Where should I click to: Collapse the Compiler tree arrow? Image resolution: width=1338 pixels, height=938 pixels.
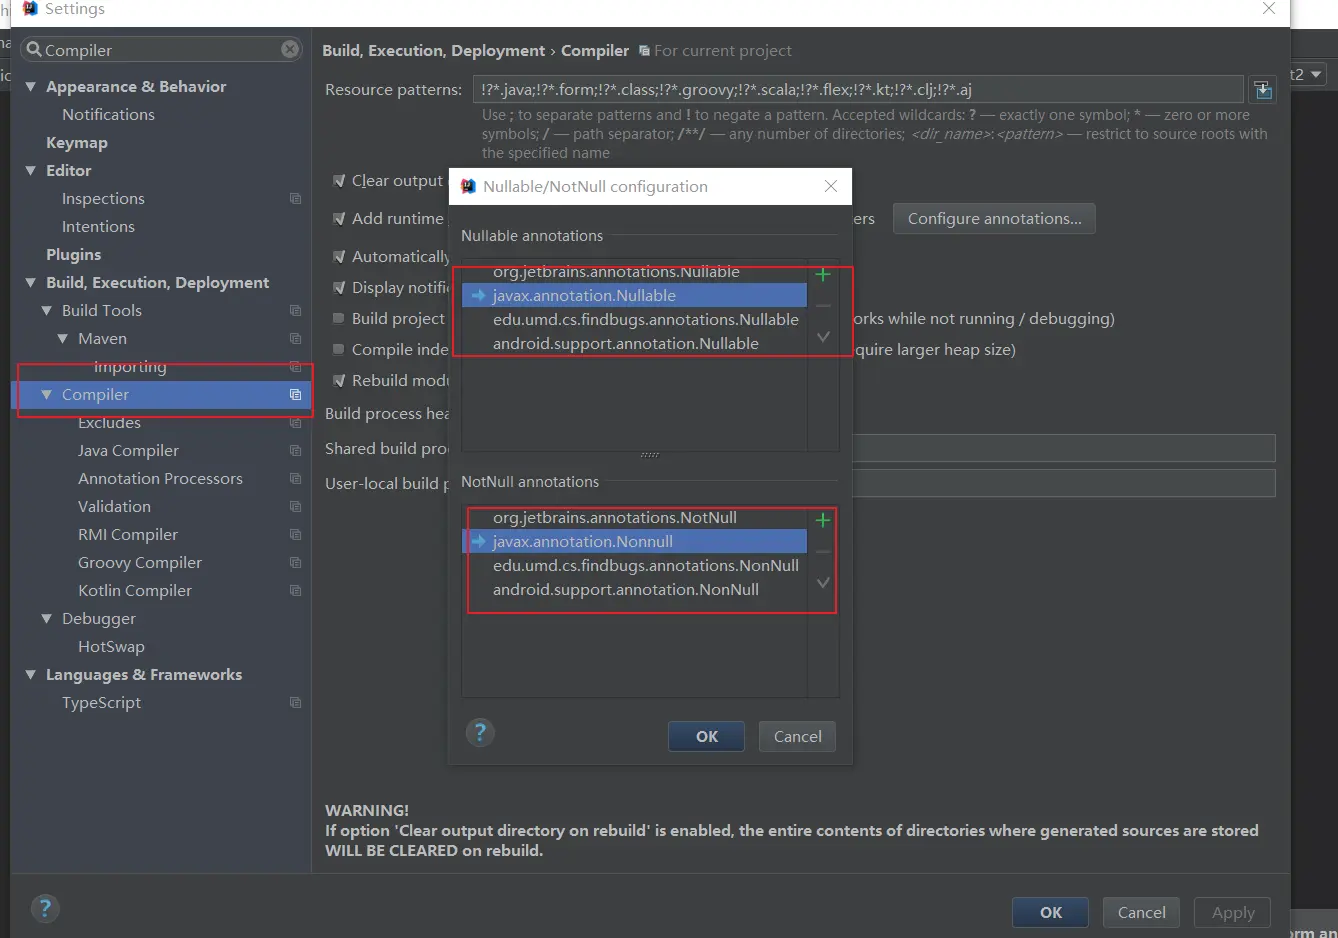(46, 395)
